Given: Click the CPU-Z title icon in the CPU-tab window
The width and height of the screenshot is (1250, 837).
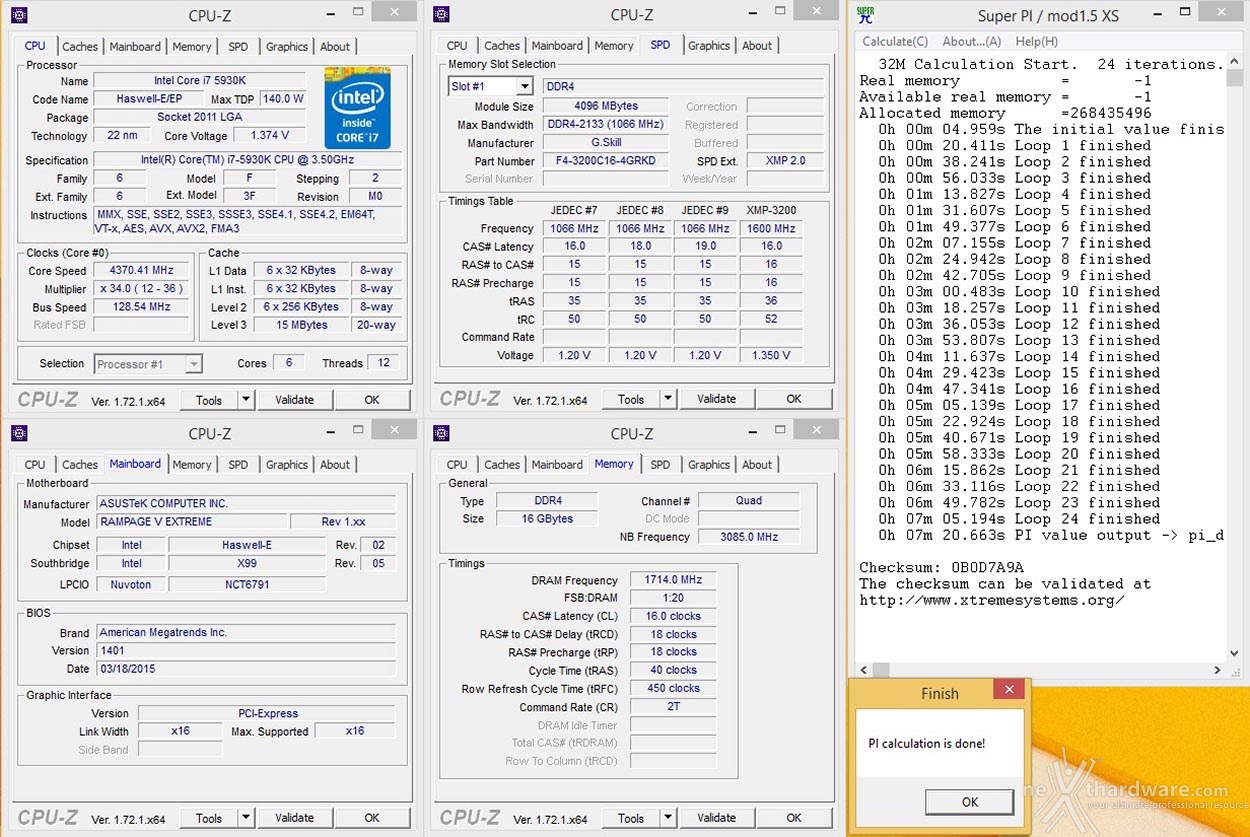Looking at the screenshot, I should point(19,15).
